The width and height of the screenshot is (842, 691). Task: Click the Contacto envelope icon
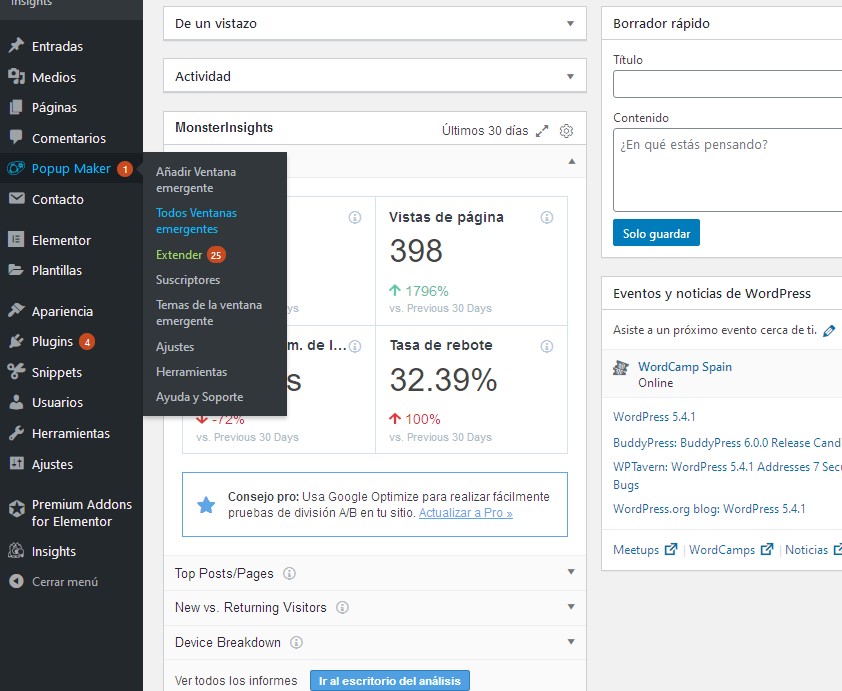17,199
